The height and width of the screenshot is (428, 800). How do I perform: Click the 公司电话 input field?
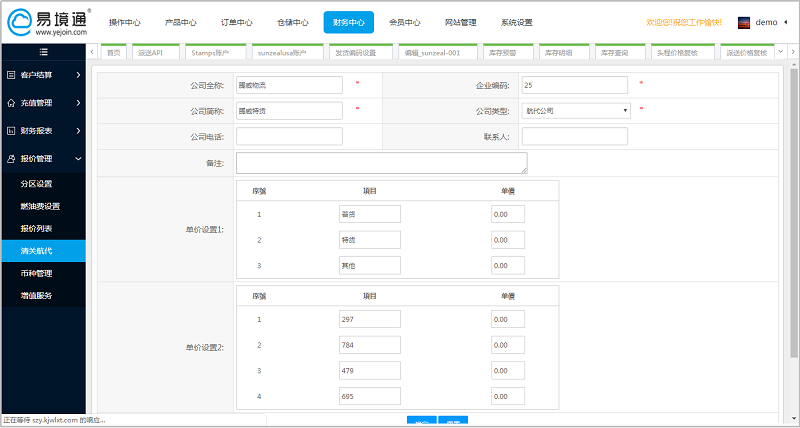[x=289, y=136]
